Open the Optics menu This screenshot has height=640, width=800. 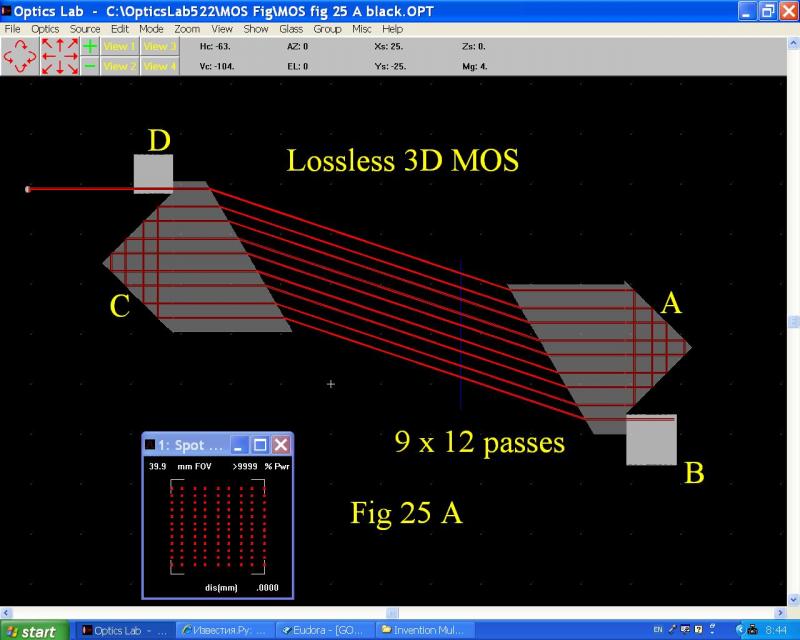45,29
